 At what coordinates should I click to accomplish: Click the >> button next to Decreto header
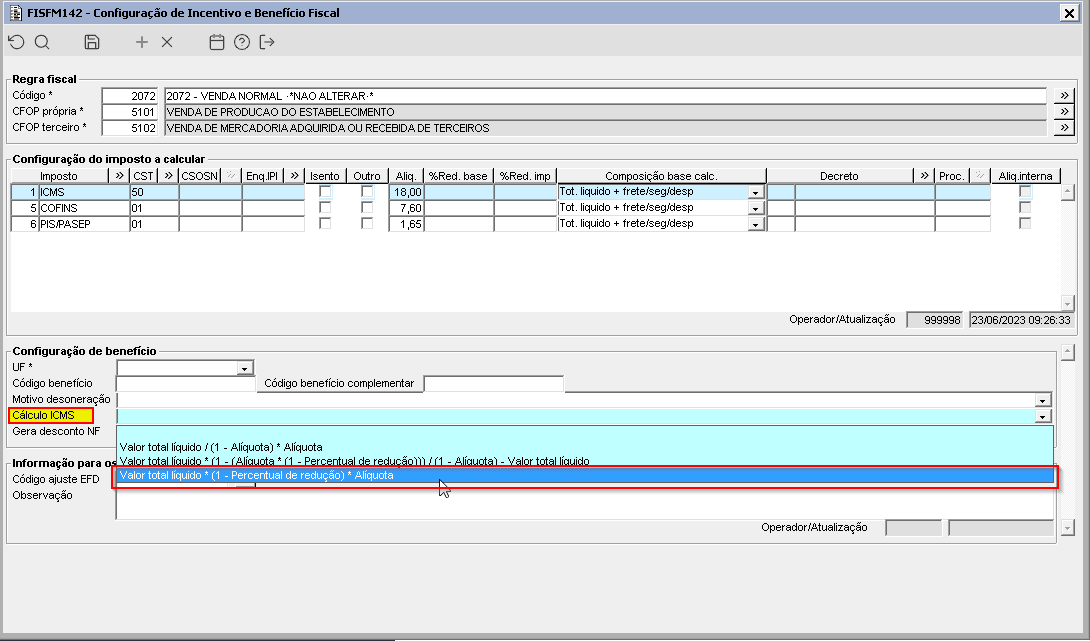[x=924, y=176]
